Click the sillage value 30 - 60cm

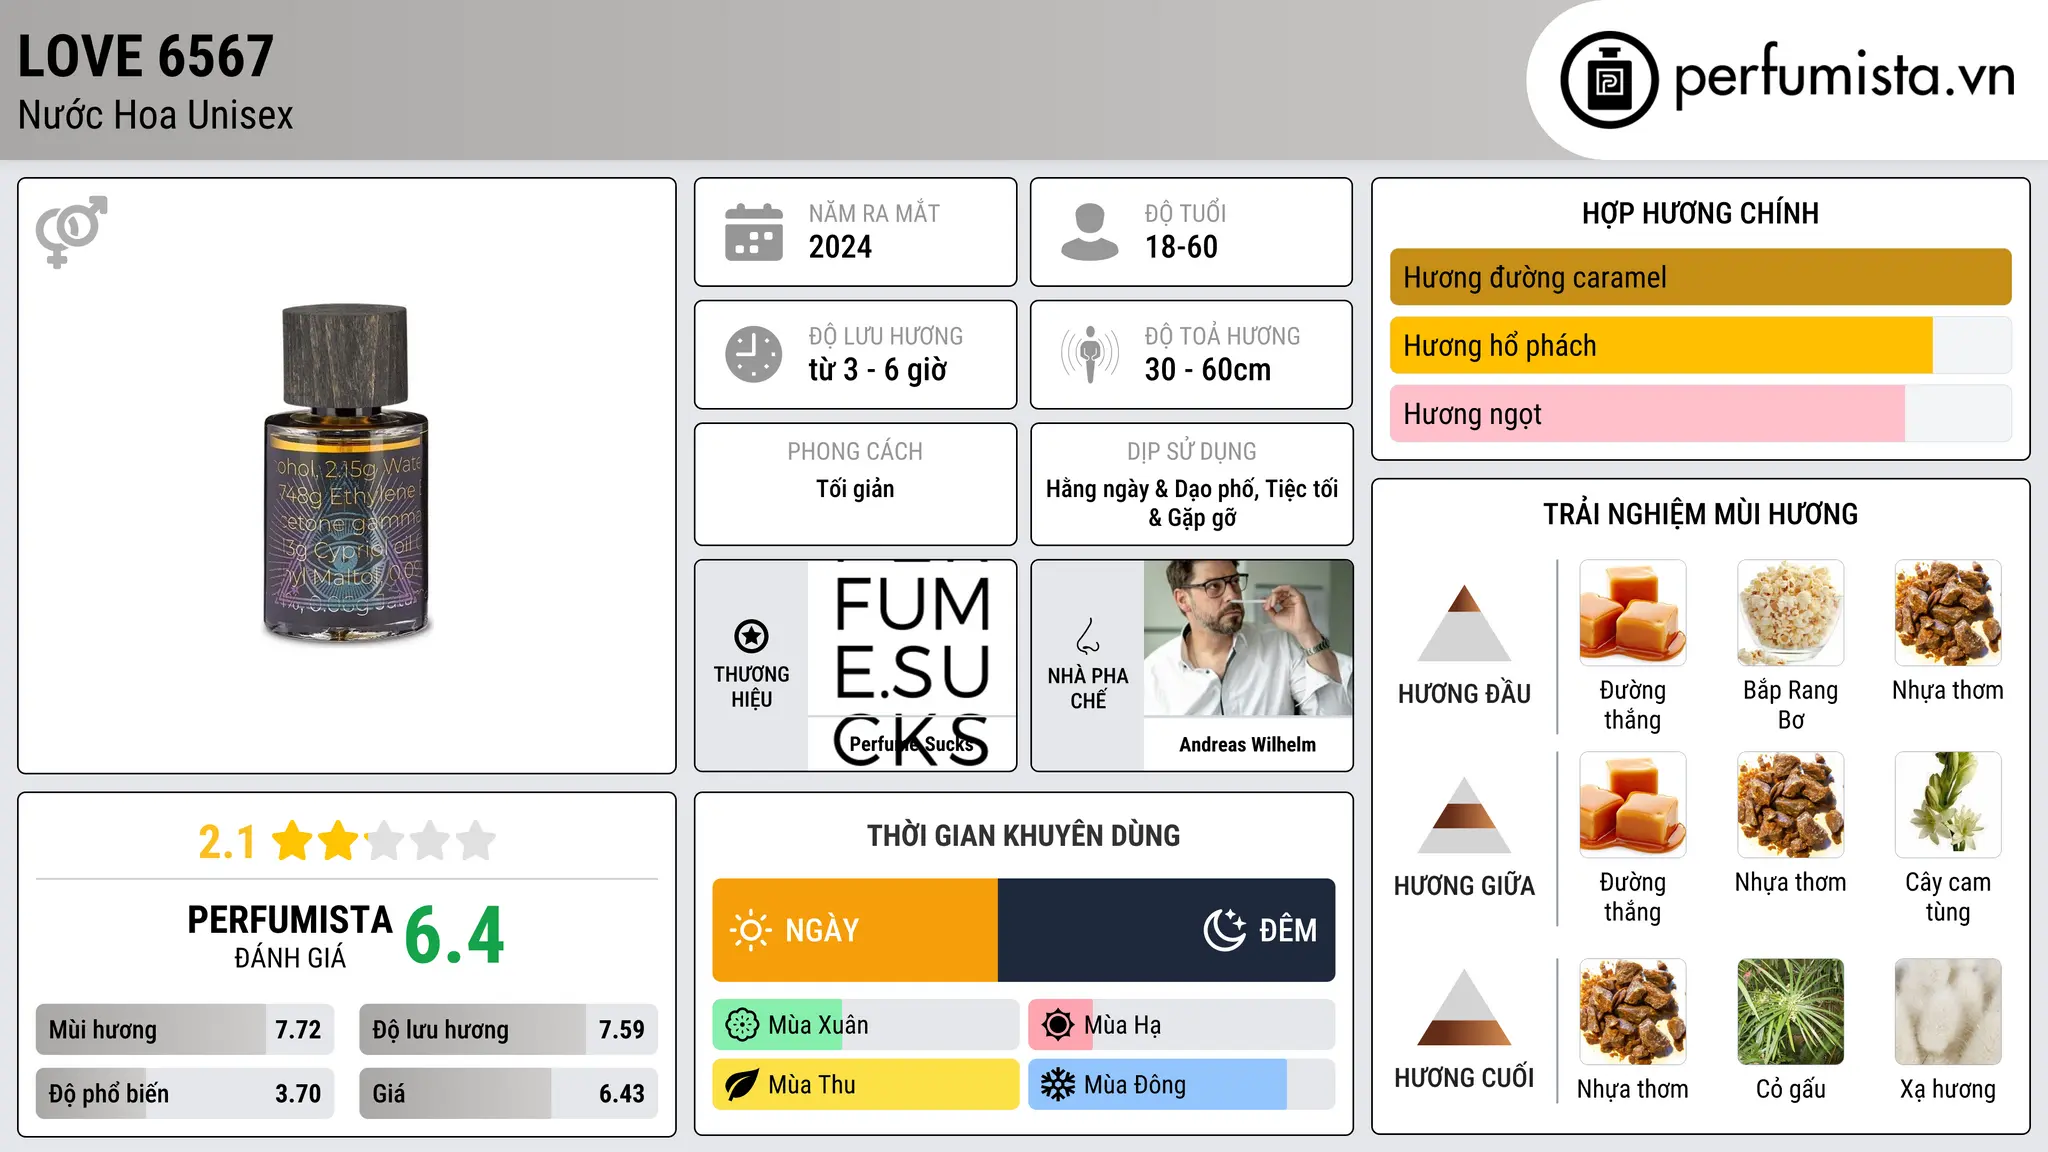(1208, 370)
